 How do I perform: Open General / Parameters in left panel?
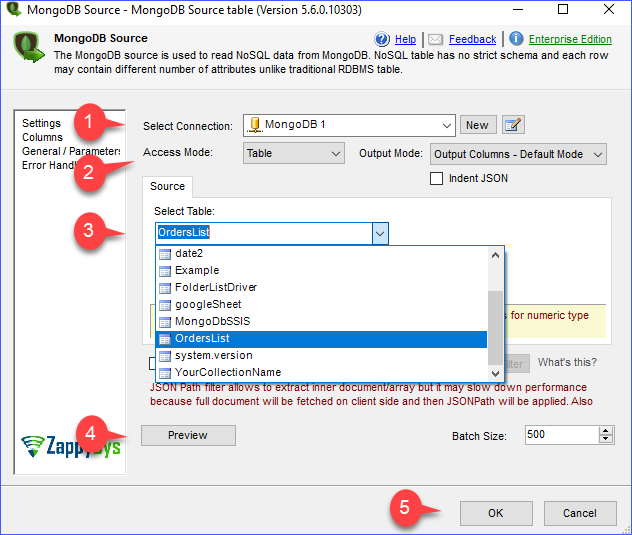point(71,151)
